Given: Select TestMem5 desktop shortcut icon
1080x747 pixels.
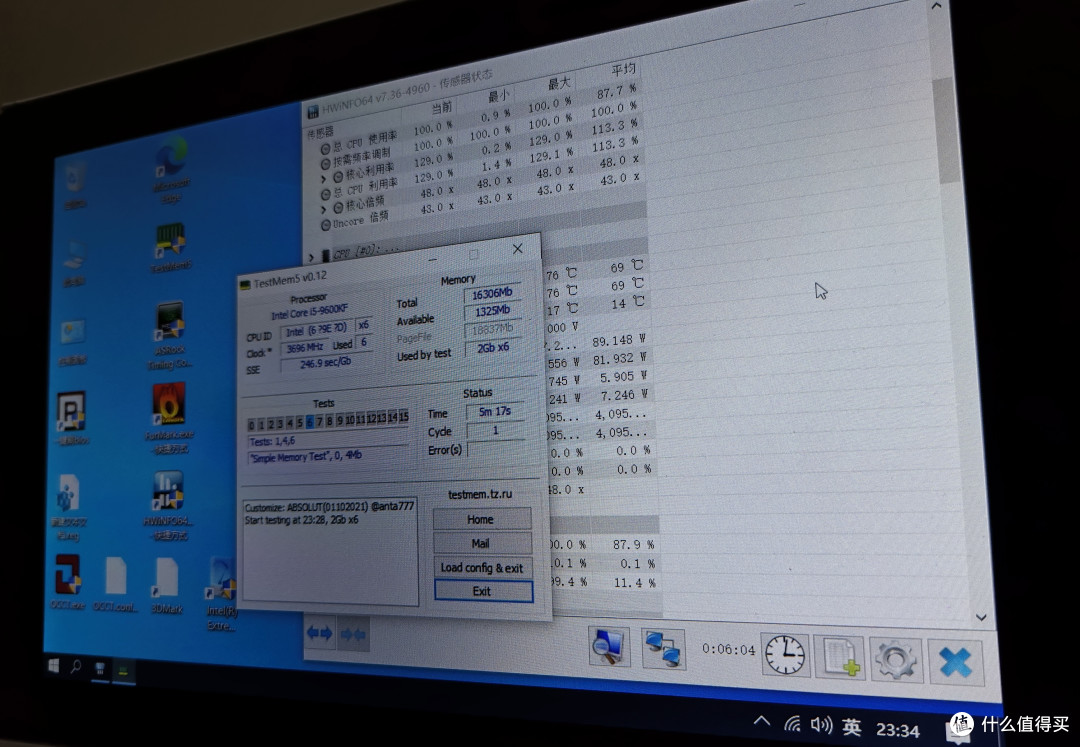Looking at the screenshot, I should point(170,246).
